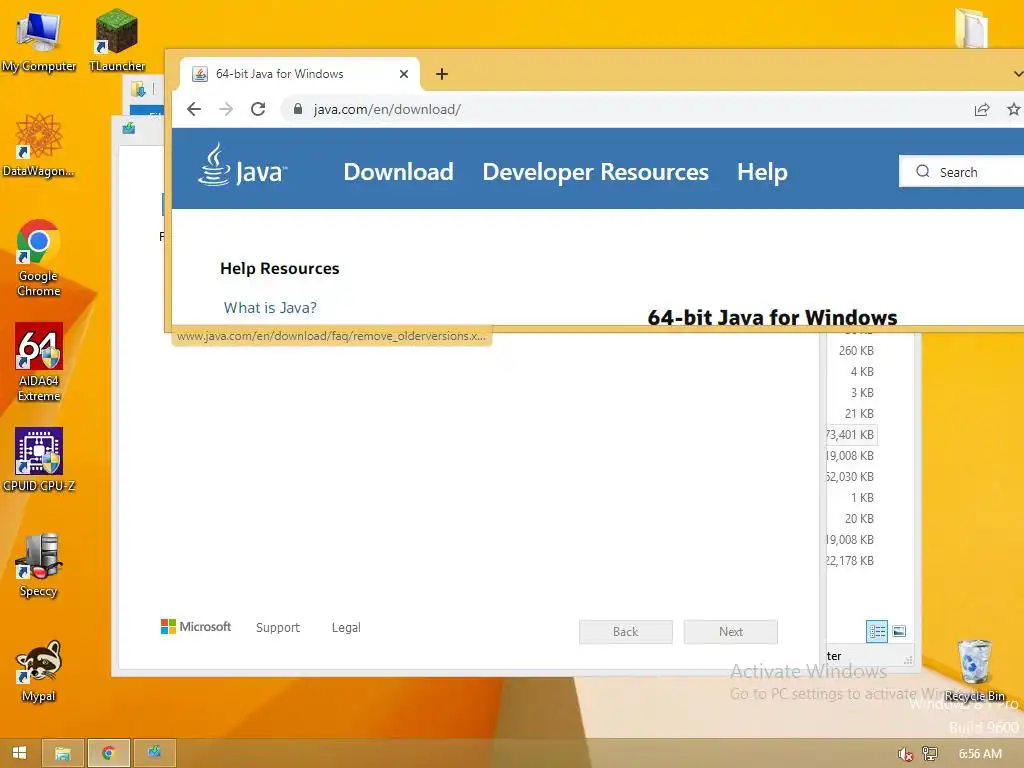This screenshot has height=768, width=1024.
Task: Open the What is Java? link
Action: 270,308
